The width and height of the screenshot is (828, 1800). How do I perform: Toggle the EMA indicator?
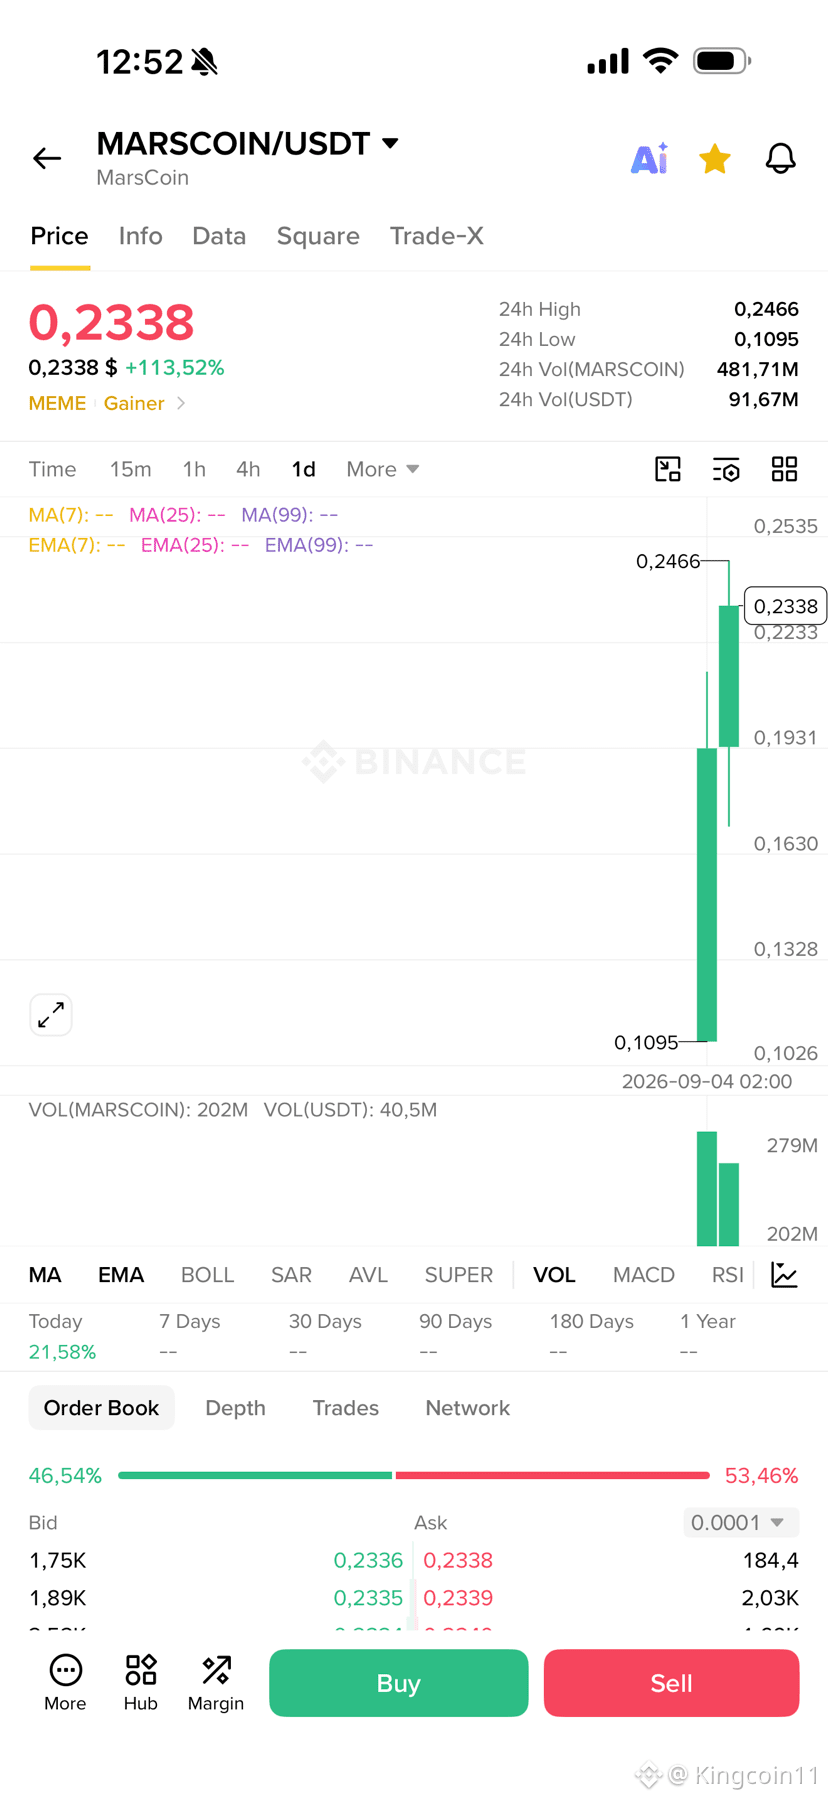tap(121, 1275)
